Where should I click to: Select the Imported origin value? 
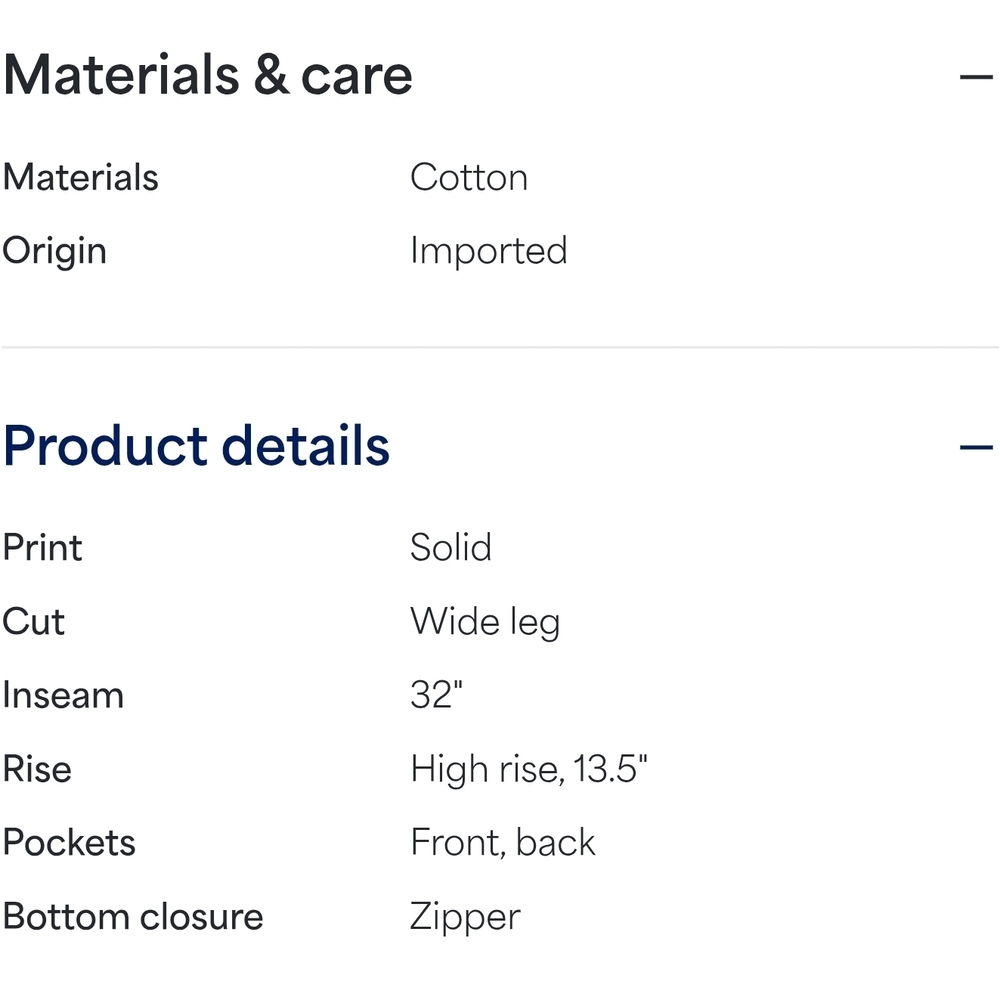coord(489,251)
